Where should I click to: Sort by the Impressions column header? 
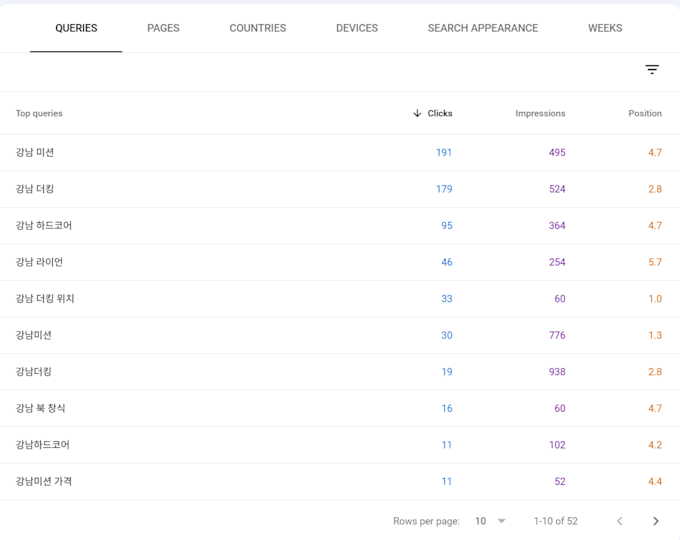pos(540,113)
